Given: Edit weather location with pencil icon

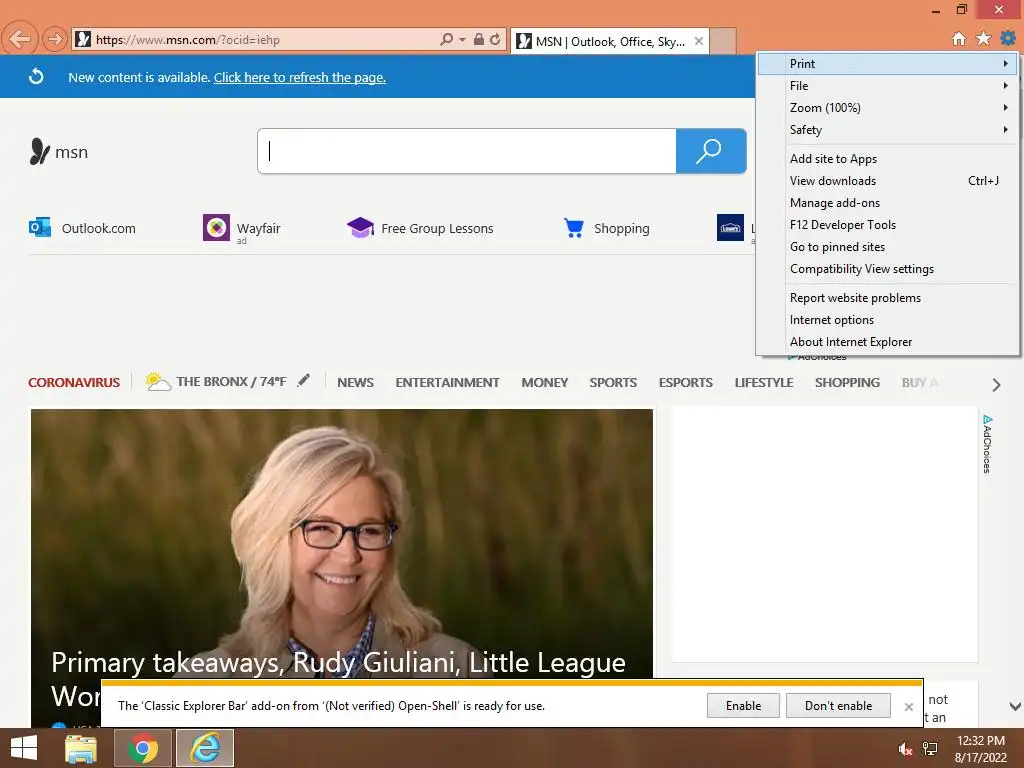Looking at the screenshot, I should pos(303,380).
